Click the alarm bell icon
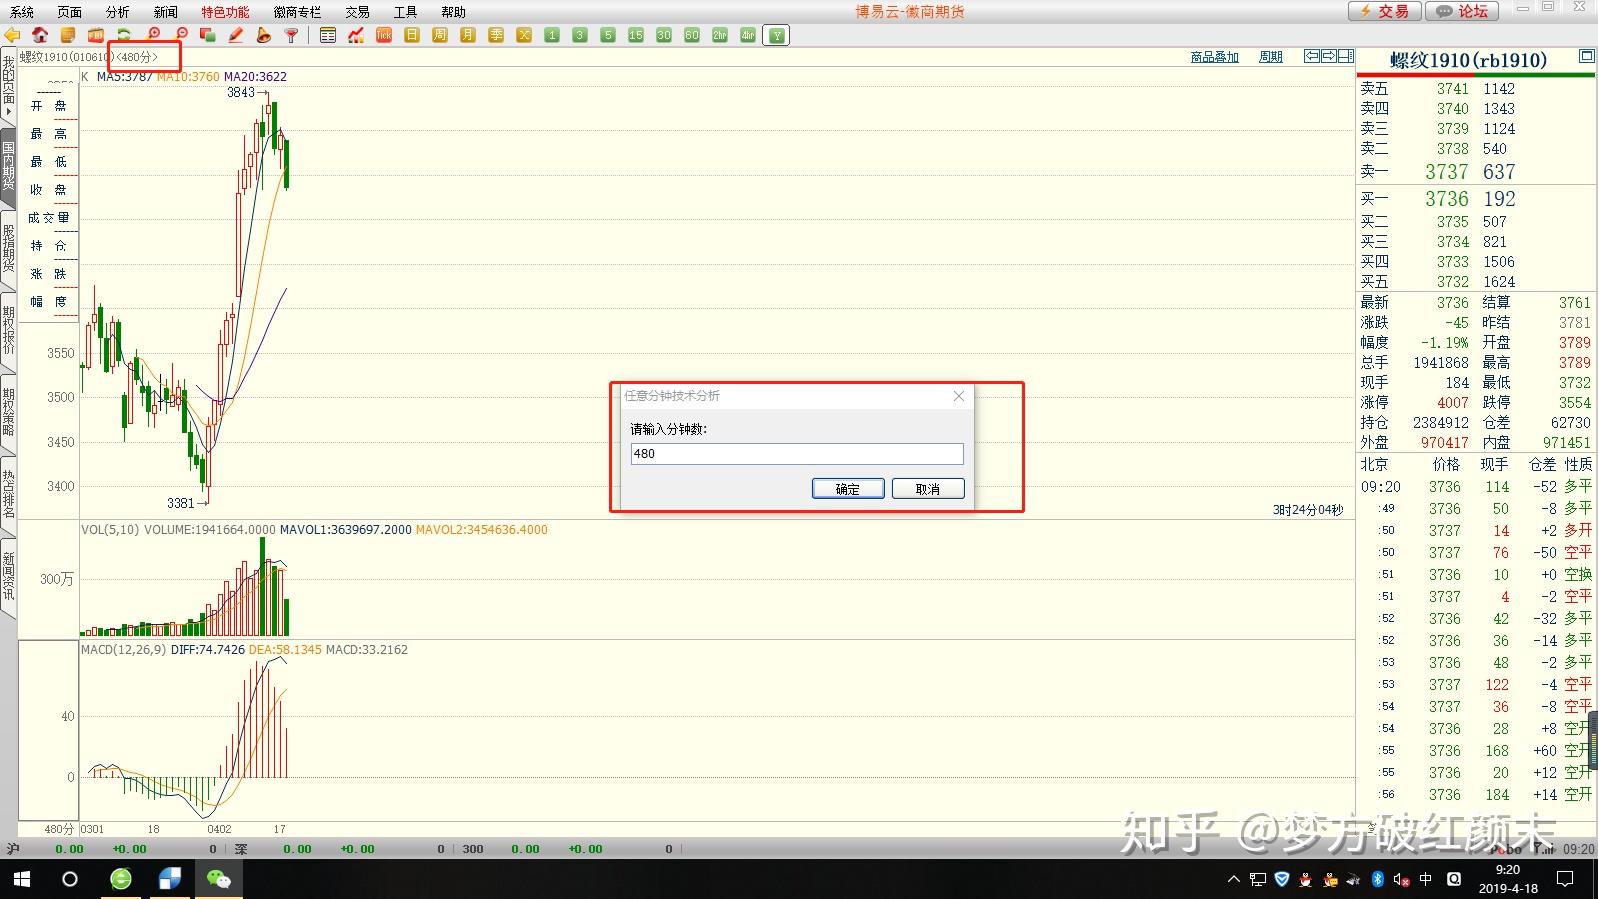The image size is (1598, 899). pyautogui.click(x=264, y=35)
